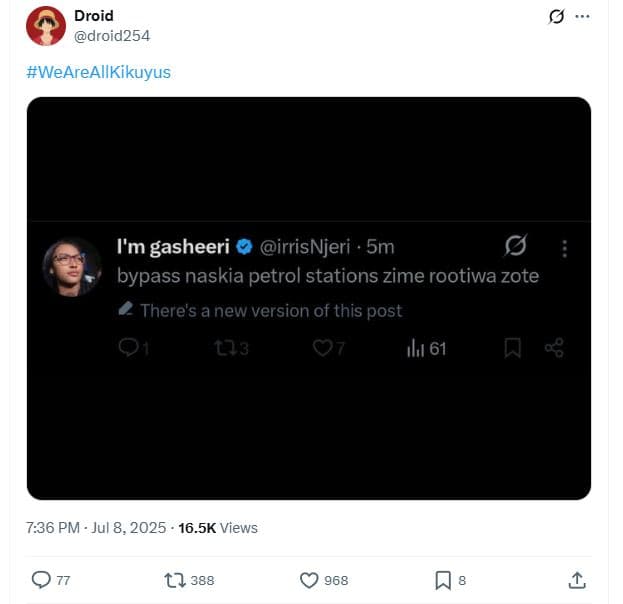The height and width of the screenshot is (604, 623).
Task: Click the embedded post's bookmark icon
Action: click(513, 348)
